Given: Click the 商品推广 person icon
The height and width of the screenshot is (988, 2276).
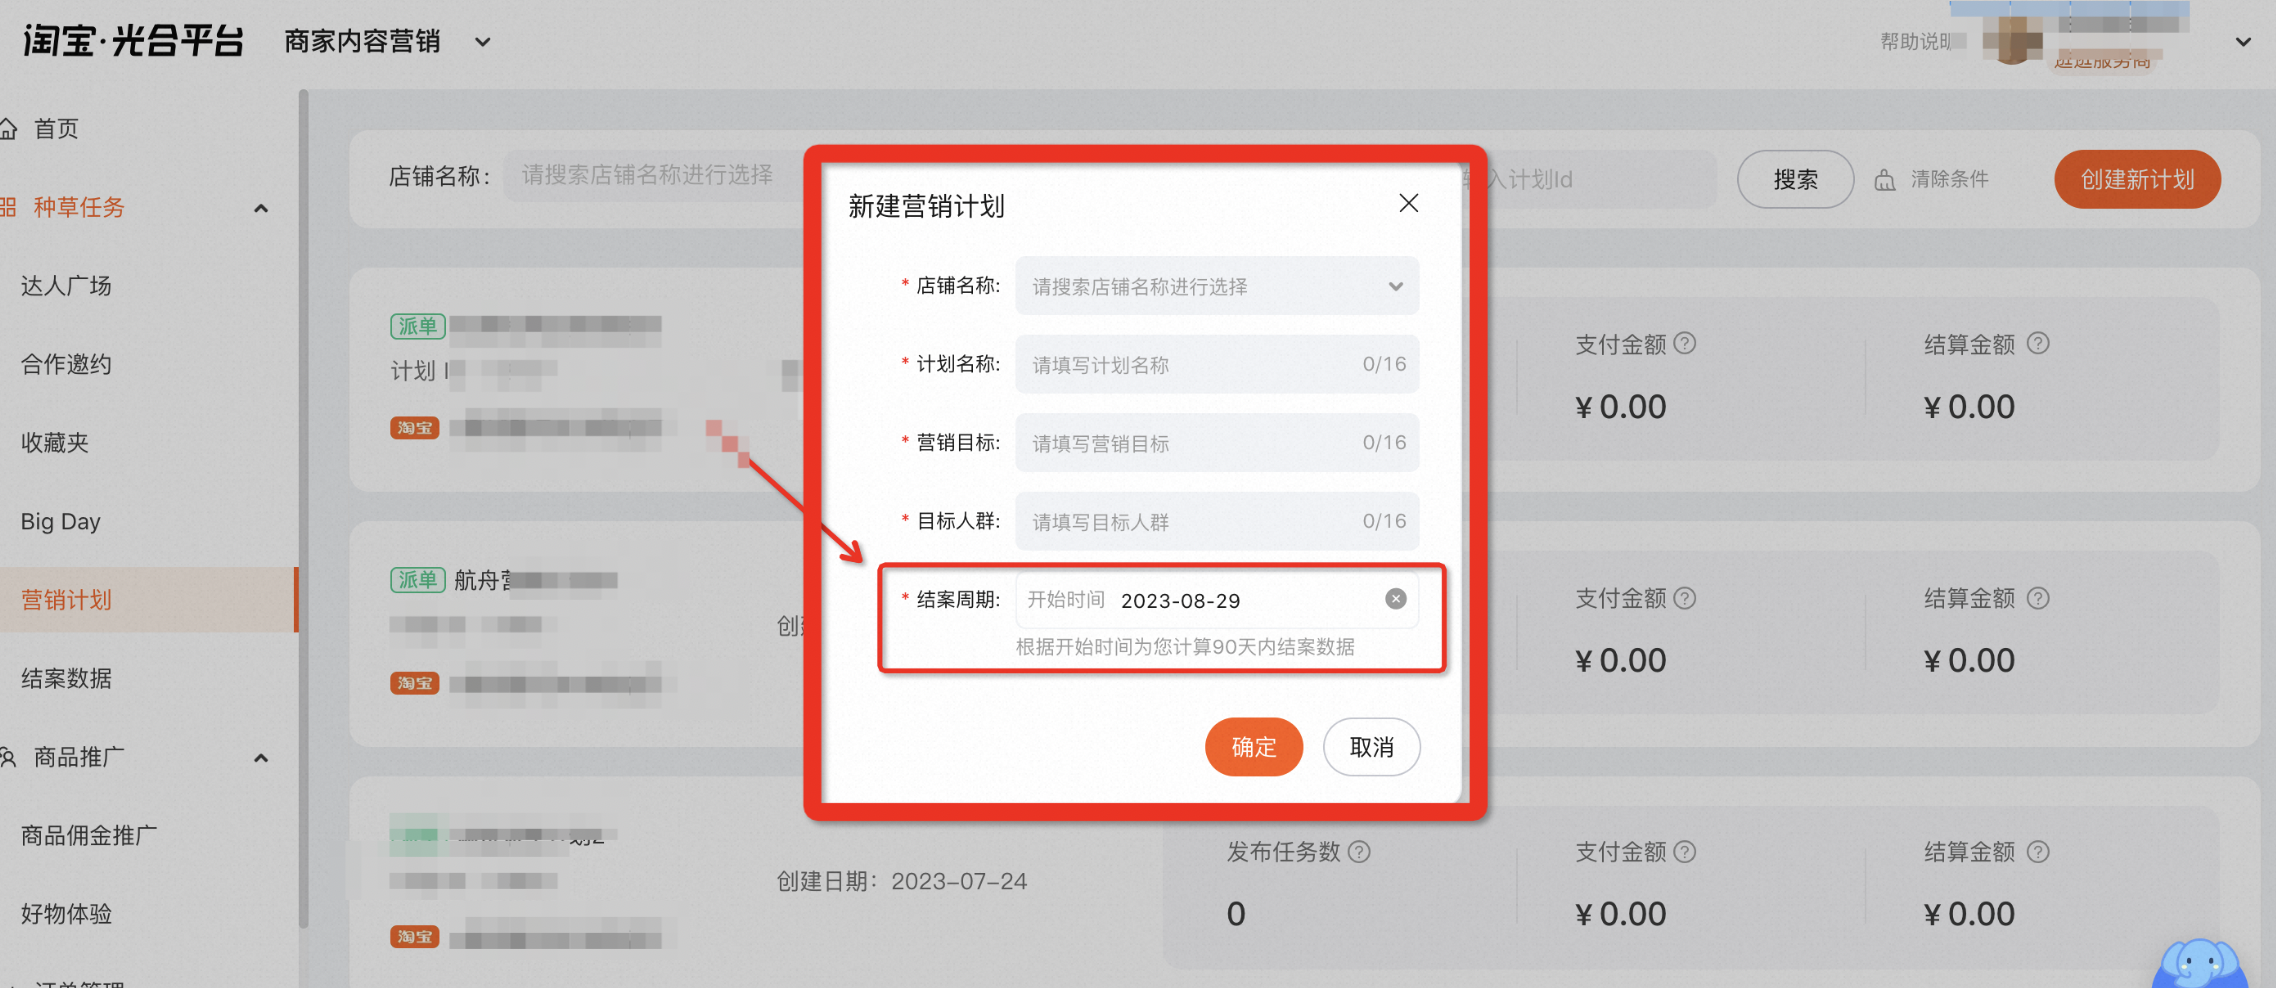Looking at the screenshot, I should point(8,757).
